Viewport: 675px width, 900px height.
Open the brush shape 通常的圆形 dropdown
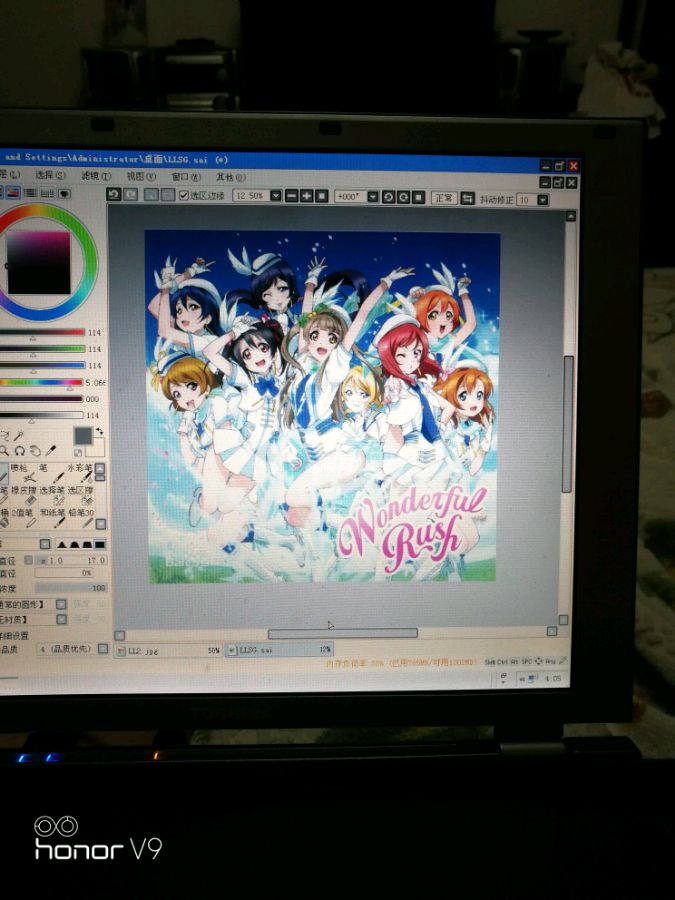61,604
